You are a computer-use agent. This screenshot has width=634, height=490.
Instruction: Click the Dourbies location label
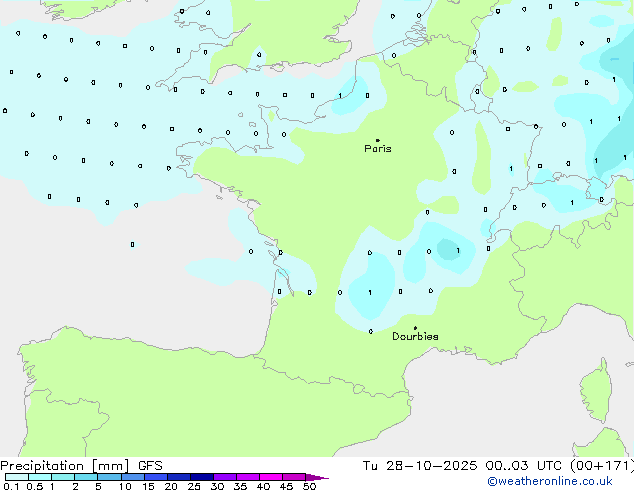coord(415,336)
